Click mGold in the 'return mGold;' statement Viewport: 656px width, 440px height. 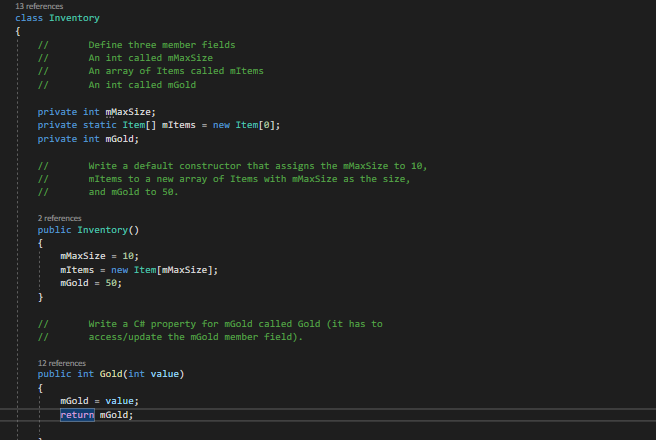coord(113,415)
